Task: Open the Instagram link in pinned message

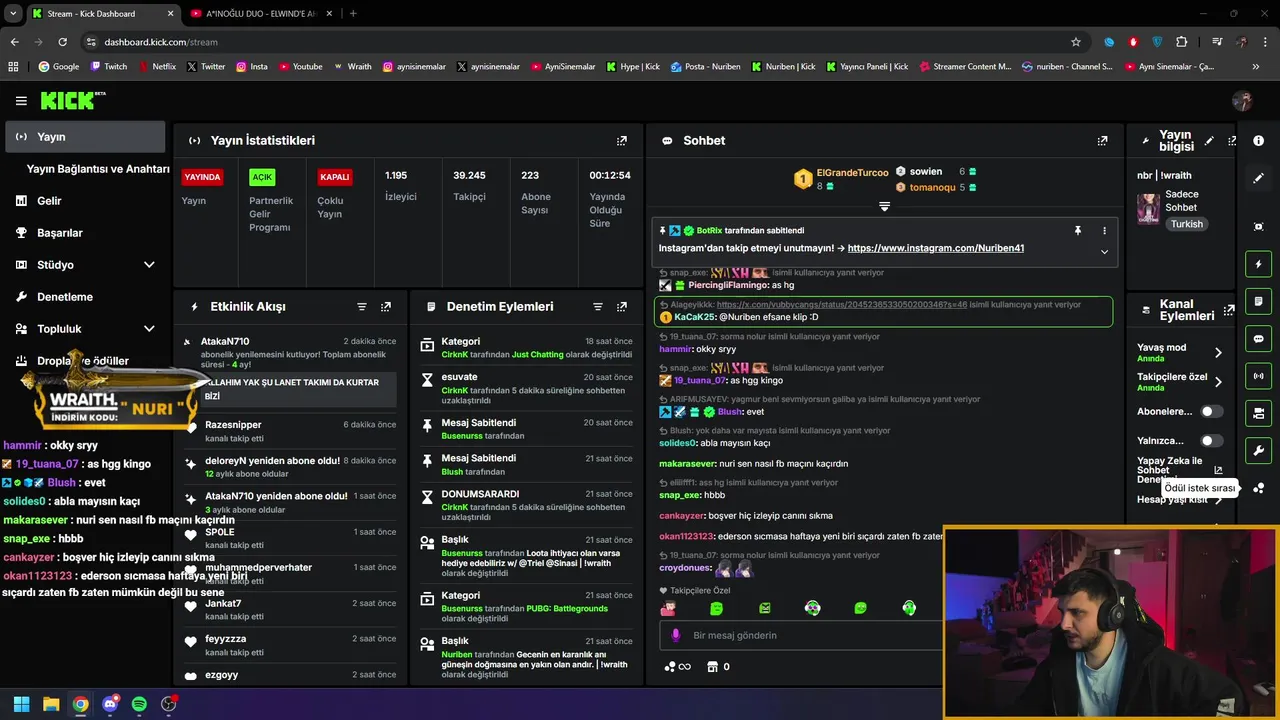Action: click(935, 248)
